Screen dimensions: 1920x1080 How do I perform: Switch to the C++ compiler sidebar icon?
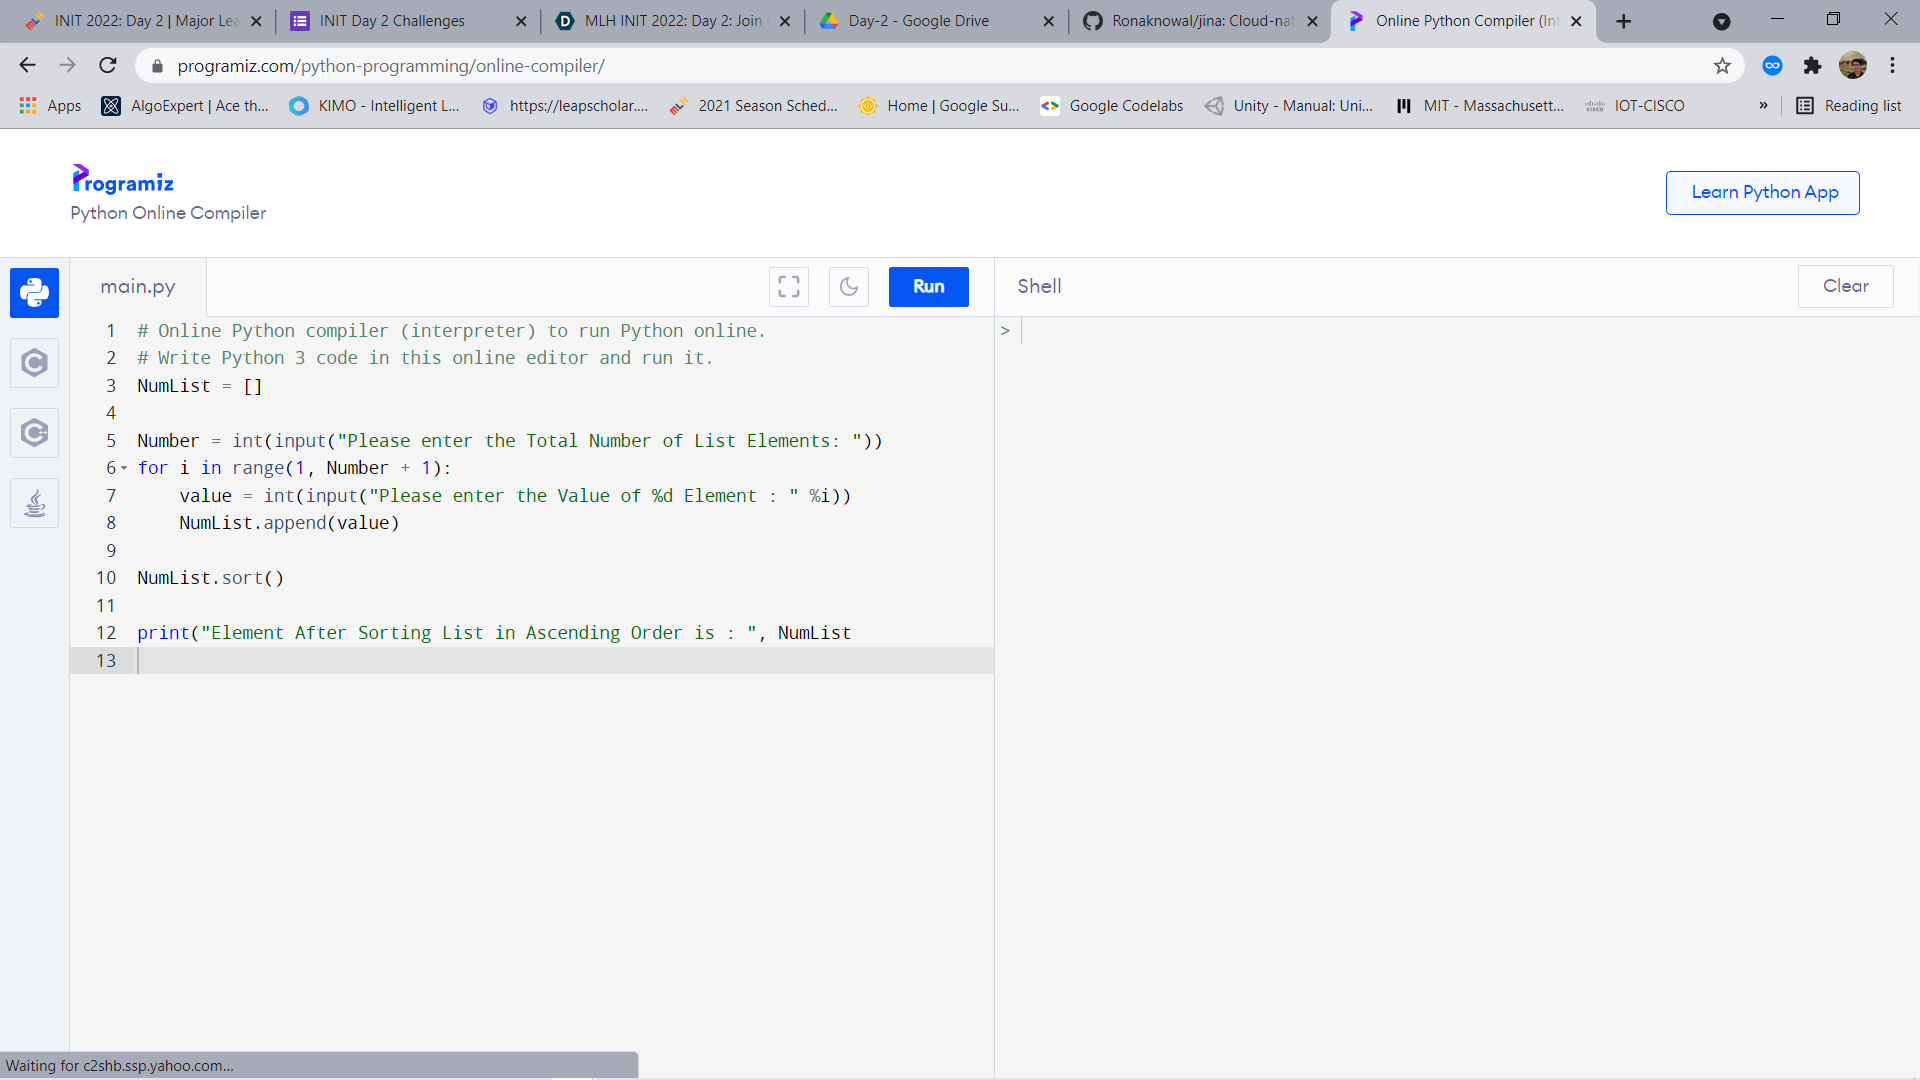coord(34,433)
